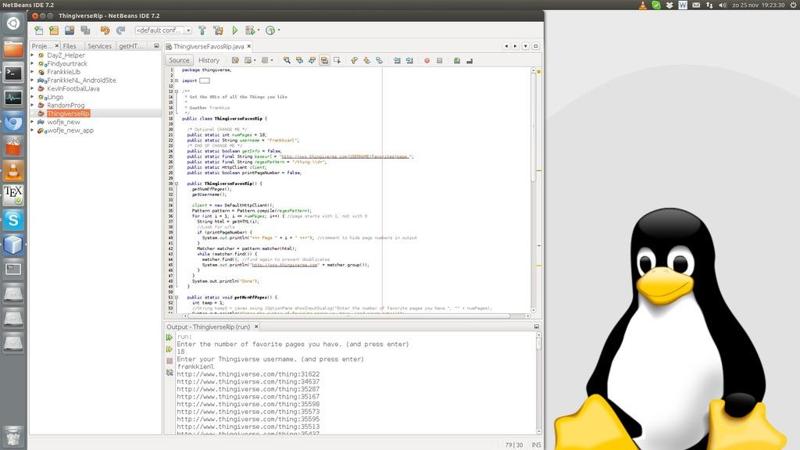Screen dimensions: 800x450
Task: Re-run the program from the Output panel
Action: coord(170,338)
